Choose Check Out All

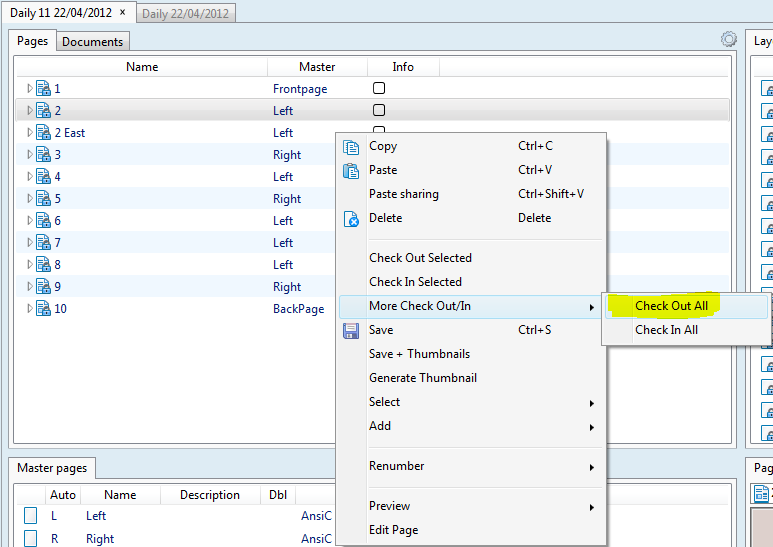tap(687, 306)
